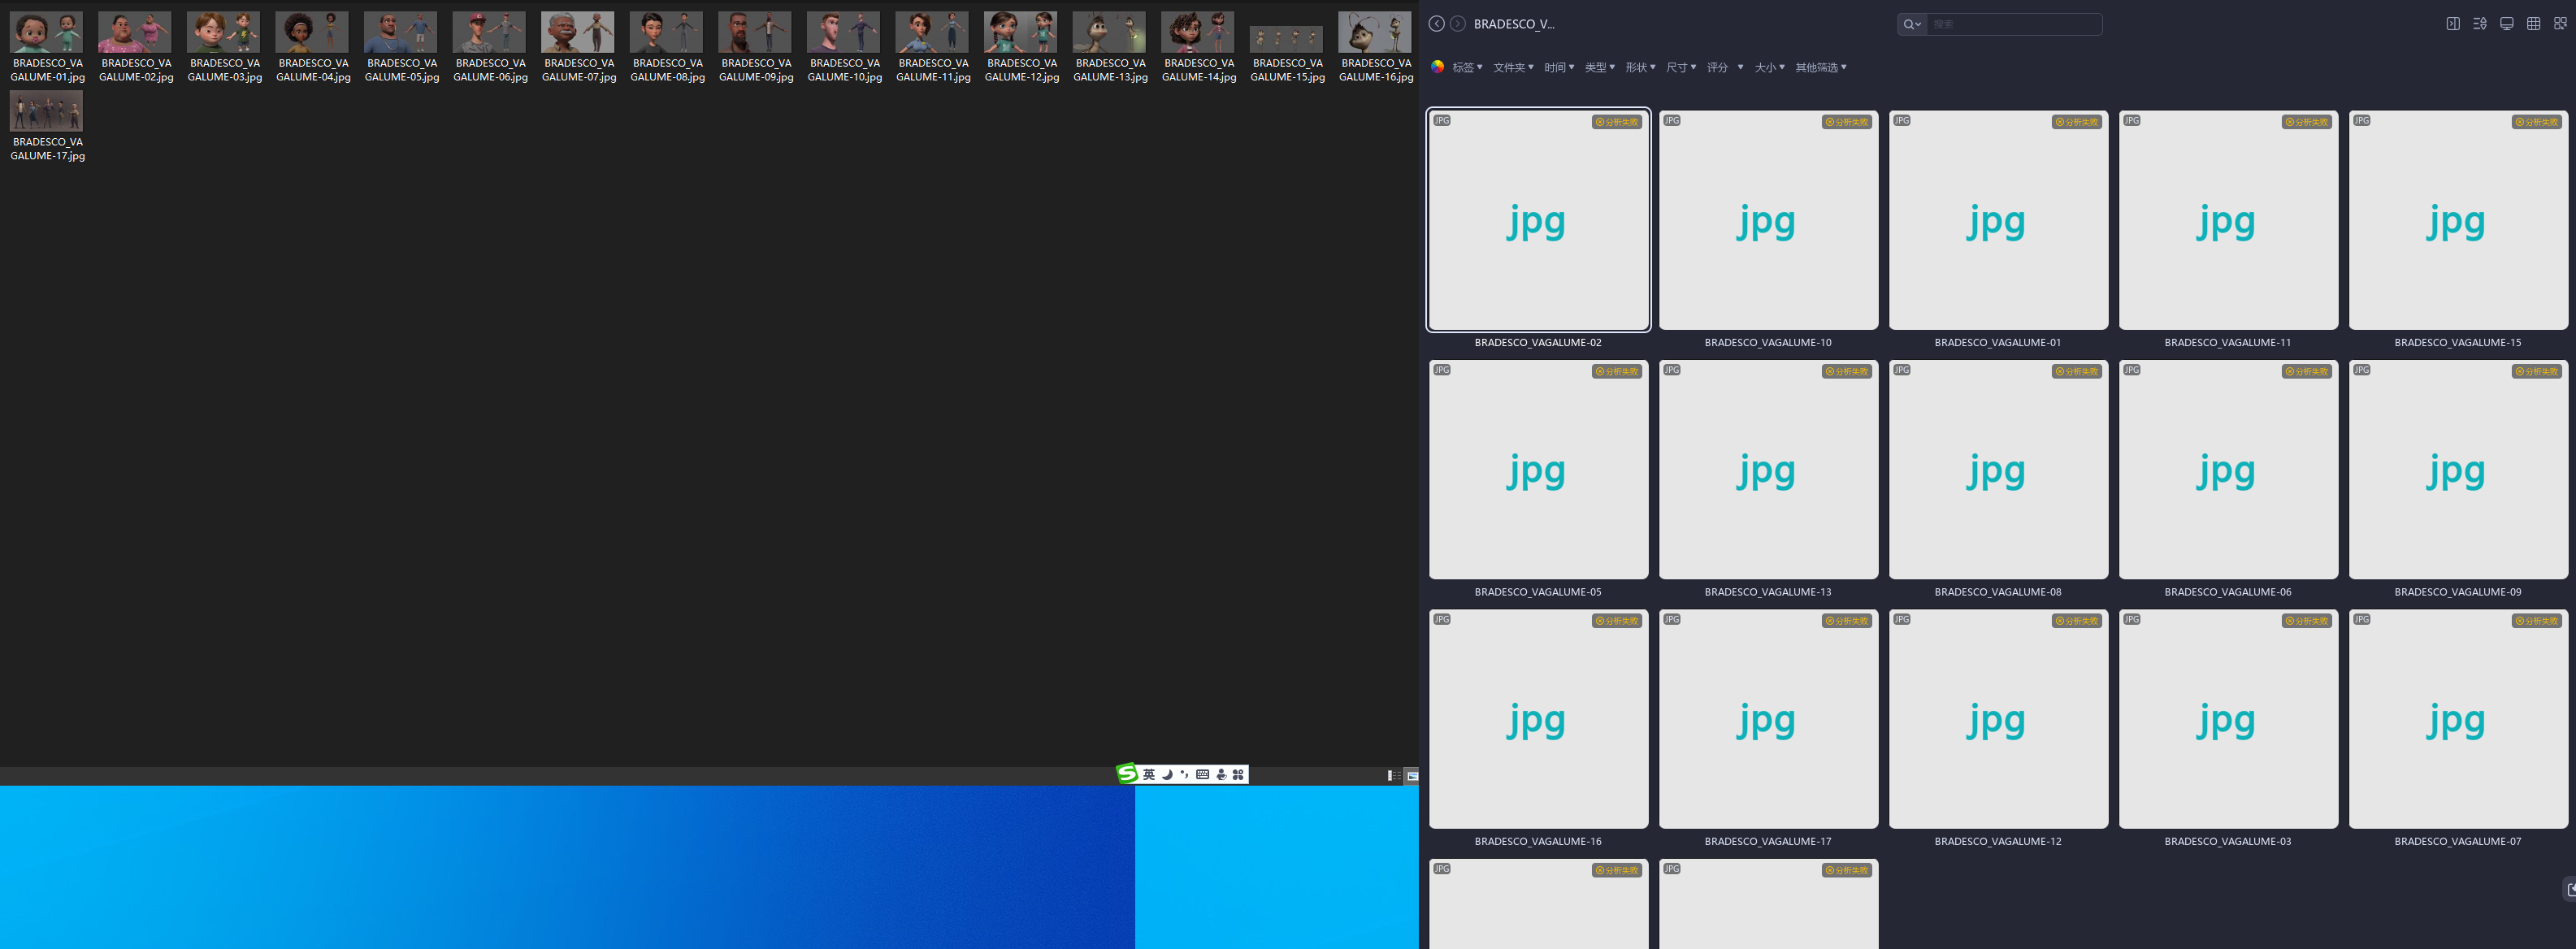
Task: Open the sort order icon
Action: (2480, 24)
